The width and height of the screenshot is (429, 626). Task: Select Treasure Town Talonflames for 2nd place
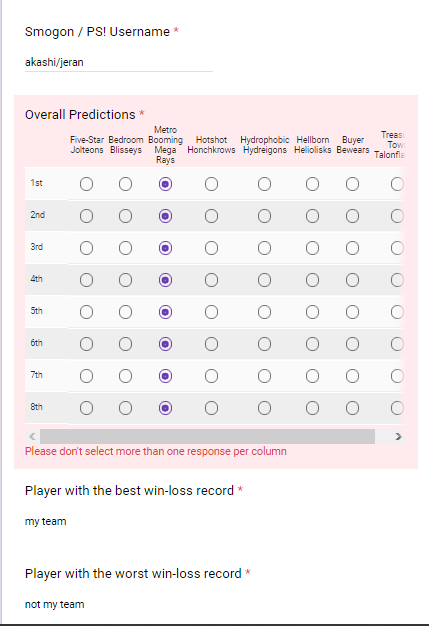click(x=397, y=216)
